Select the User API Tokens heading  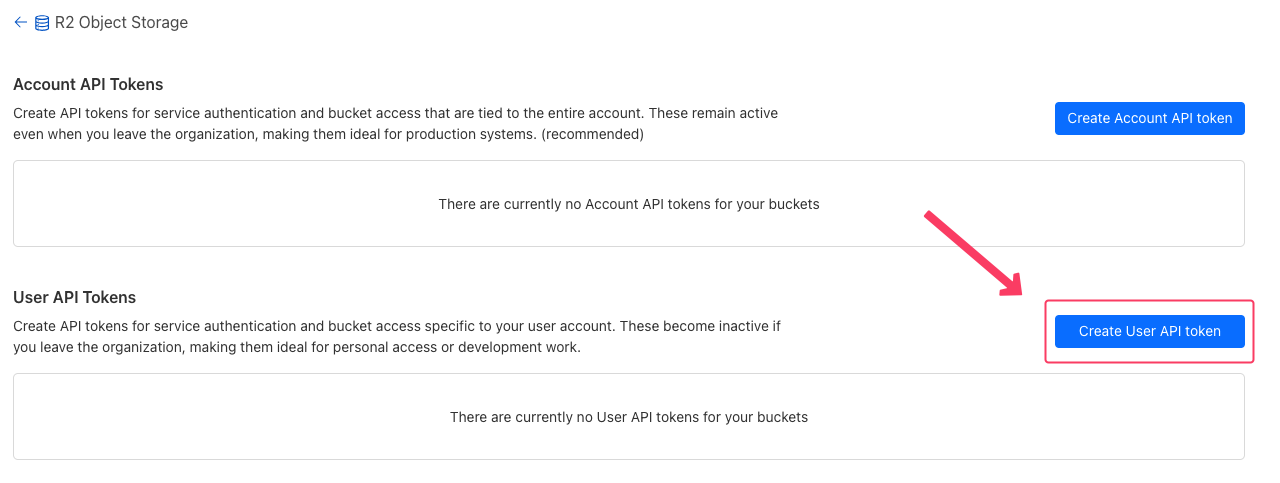coord(74,297)
